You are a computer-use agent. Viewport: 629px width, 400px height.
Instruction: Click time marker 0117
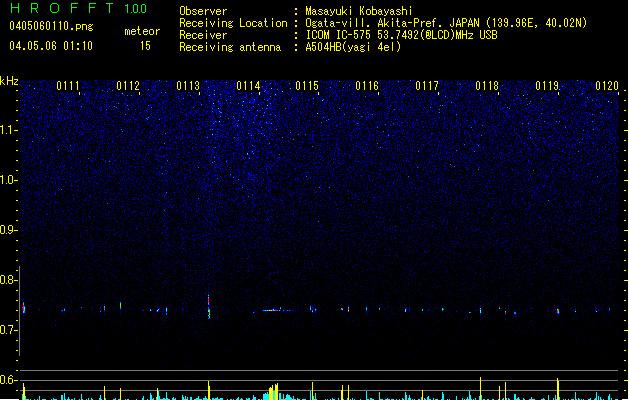[427, 86]
